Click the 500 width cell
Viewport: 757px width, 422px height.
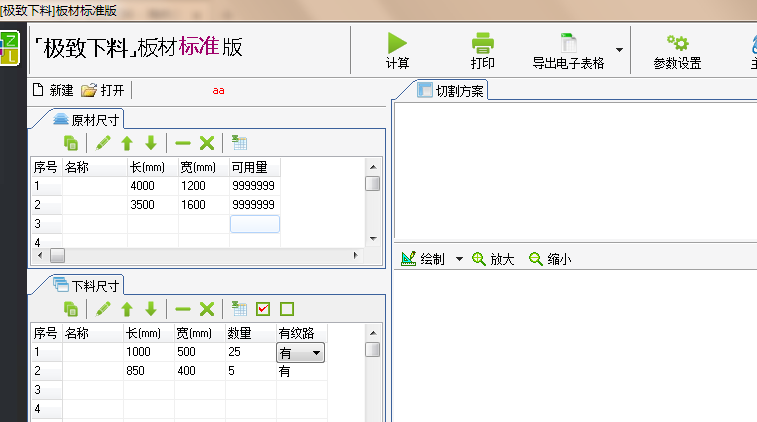(200, 352)
